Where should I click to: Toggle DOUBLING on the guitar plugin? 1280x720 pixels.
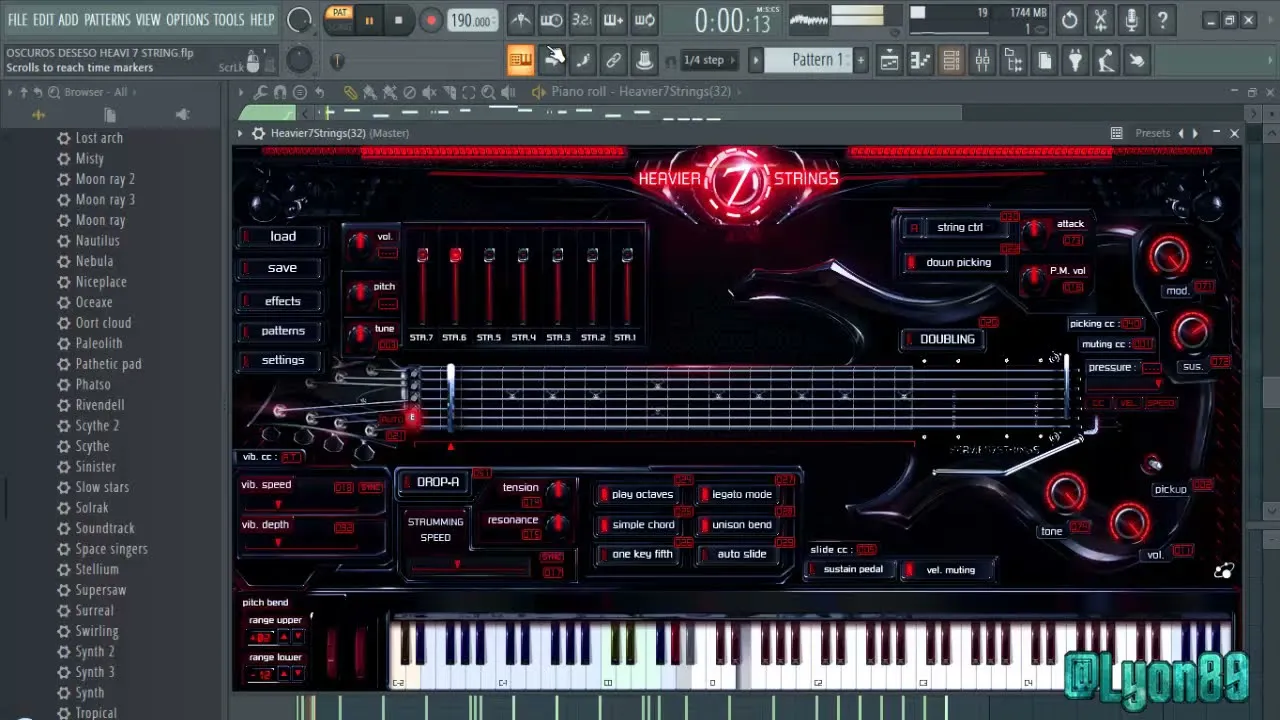[946, 339]
